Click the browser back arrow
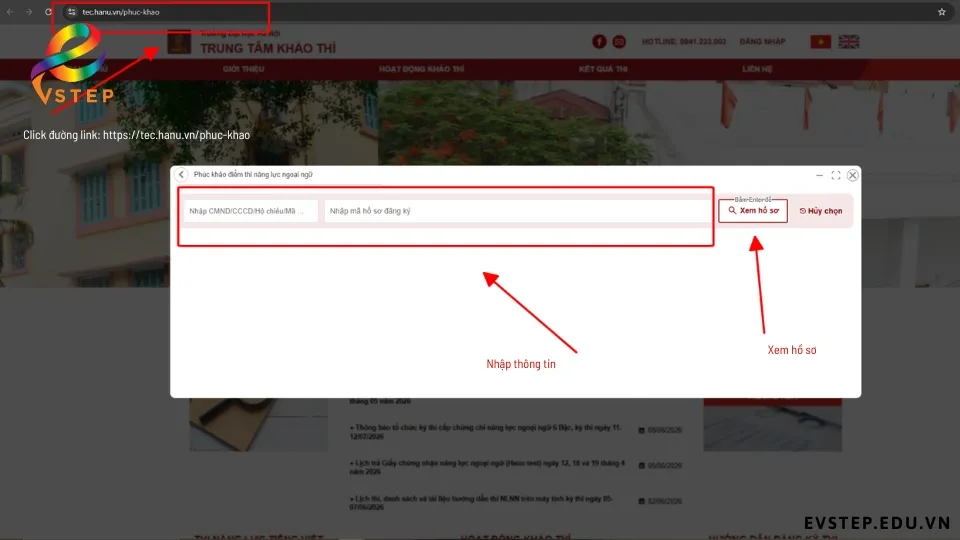Screen dimensions: 960x540 click(x=10, y=12)
